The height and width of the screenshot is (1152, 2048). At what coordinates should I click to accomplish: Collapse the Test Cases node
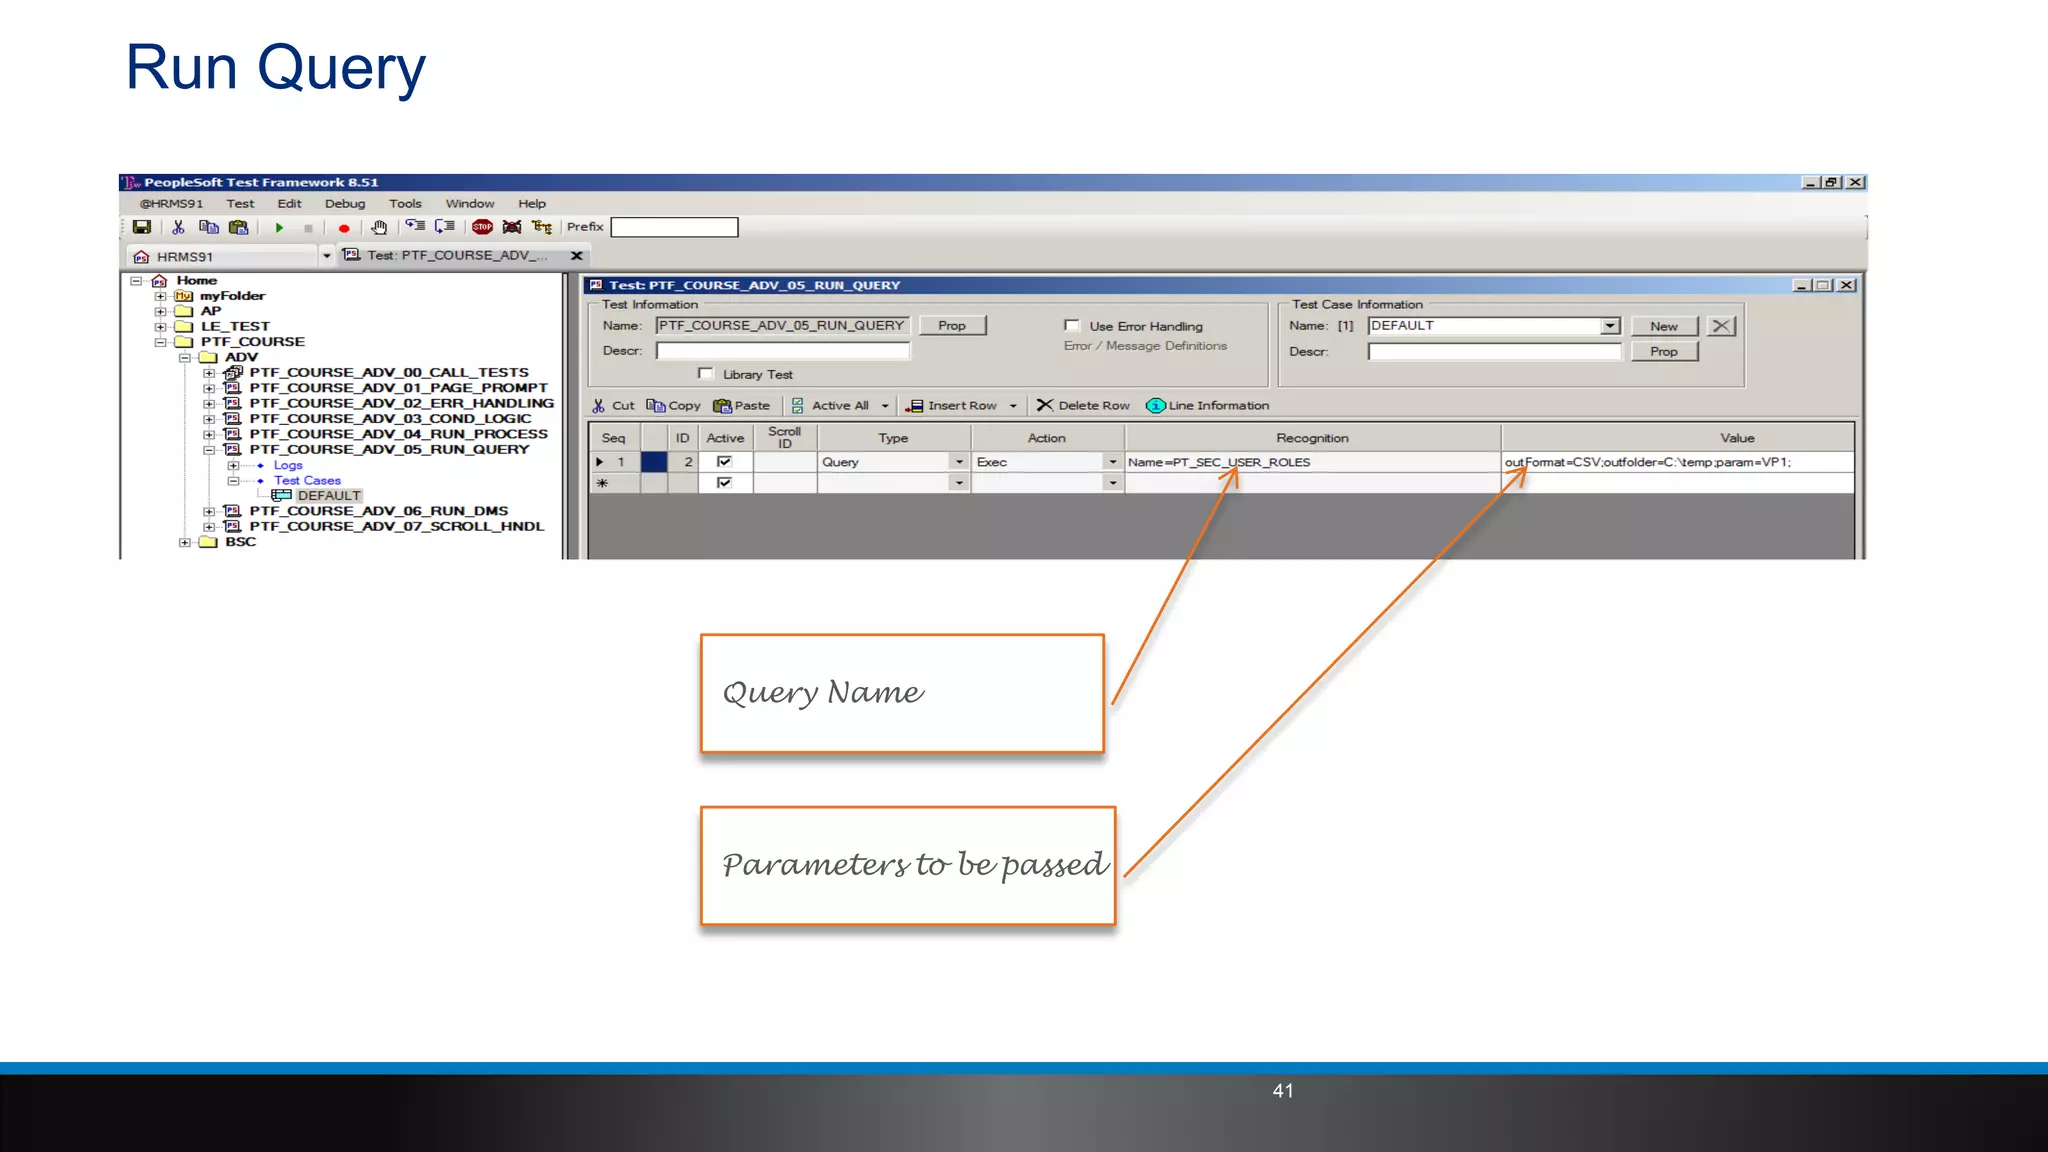(233, 481)
